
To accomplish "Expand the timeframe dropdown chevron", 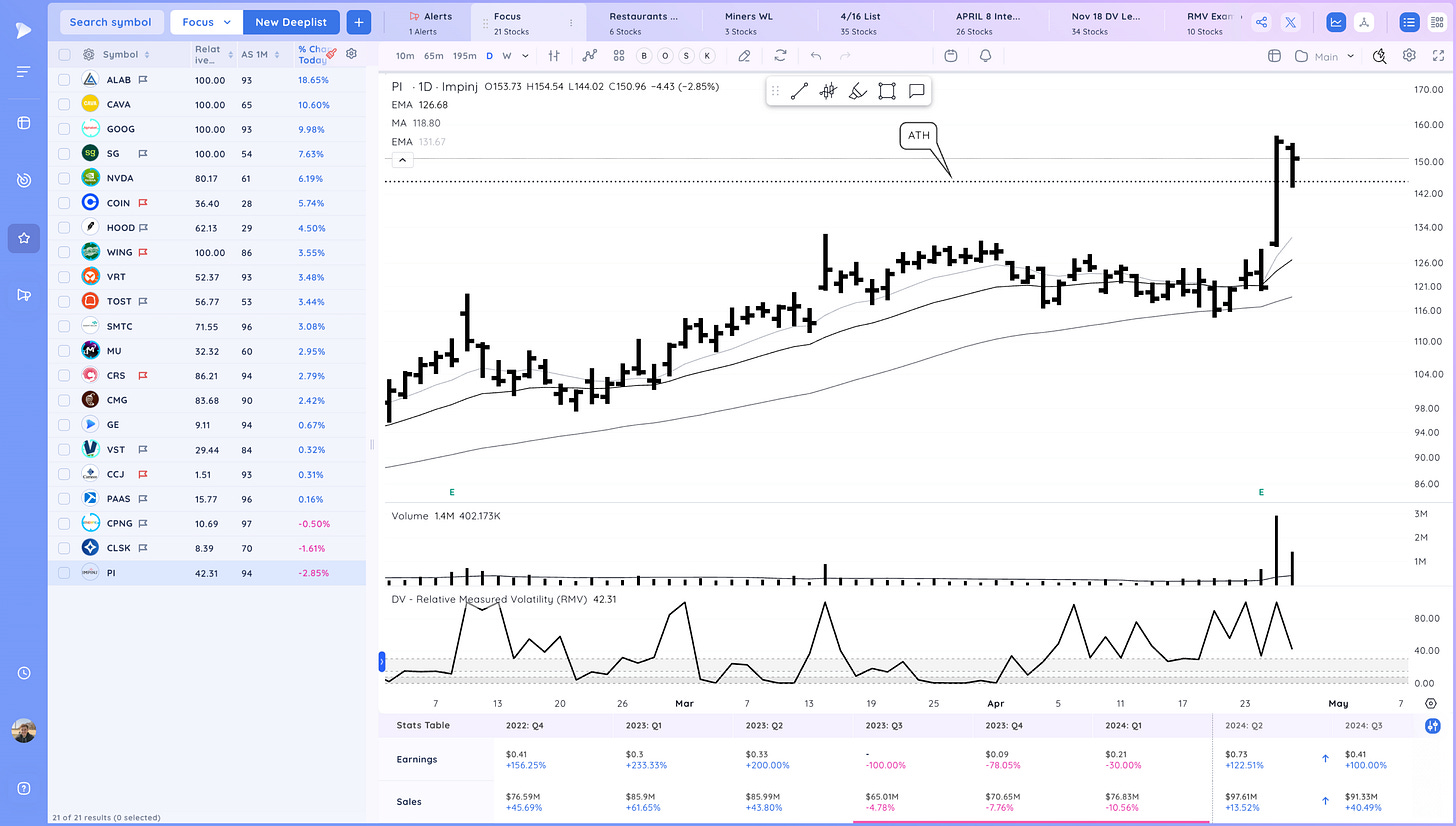I will click(526, 56).
